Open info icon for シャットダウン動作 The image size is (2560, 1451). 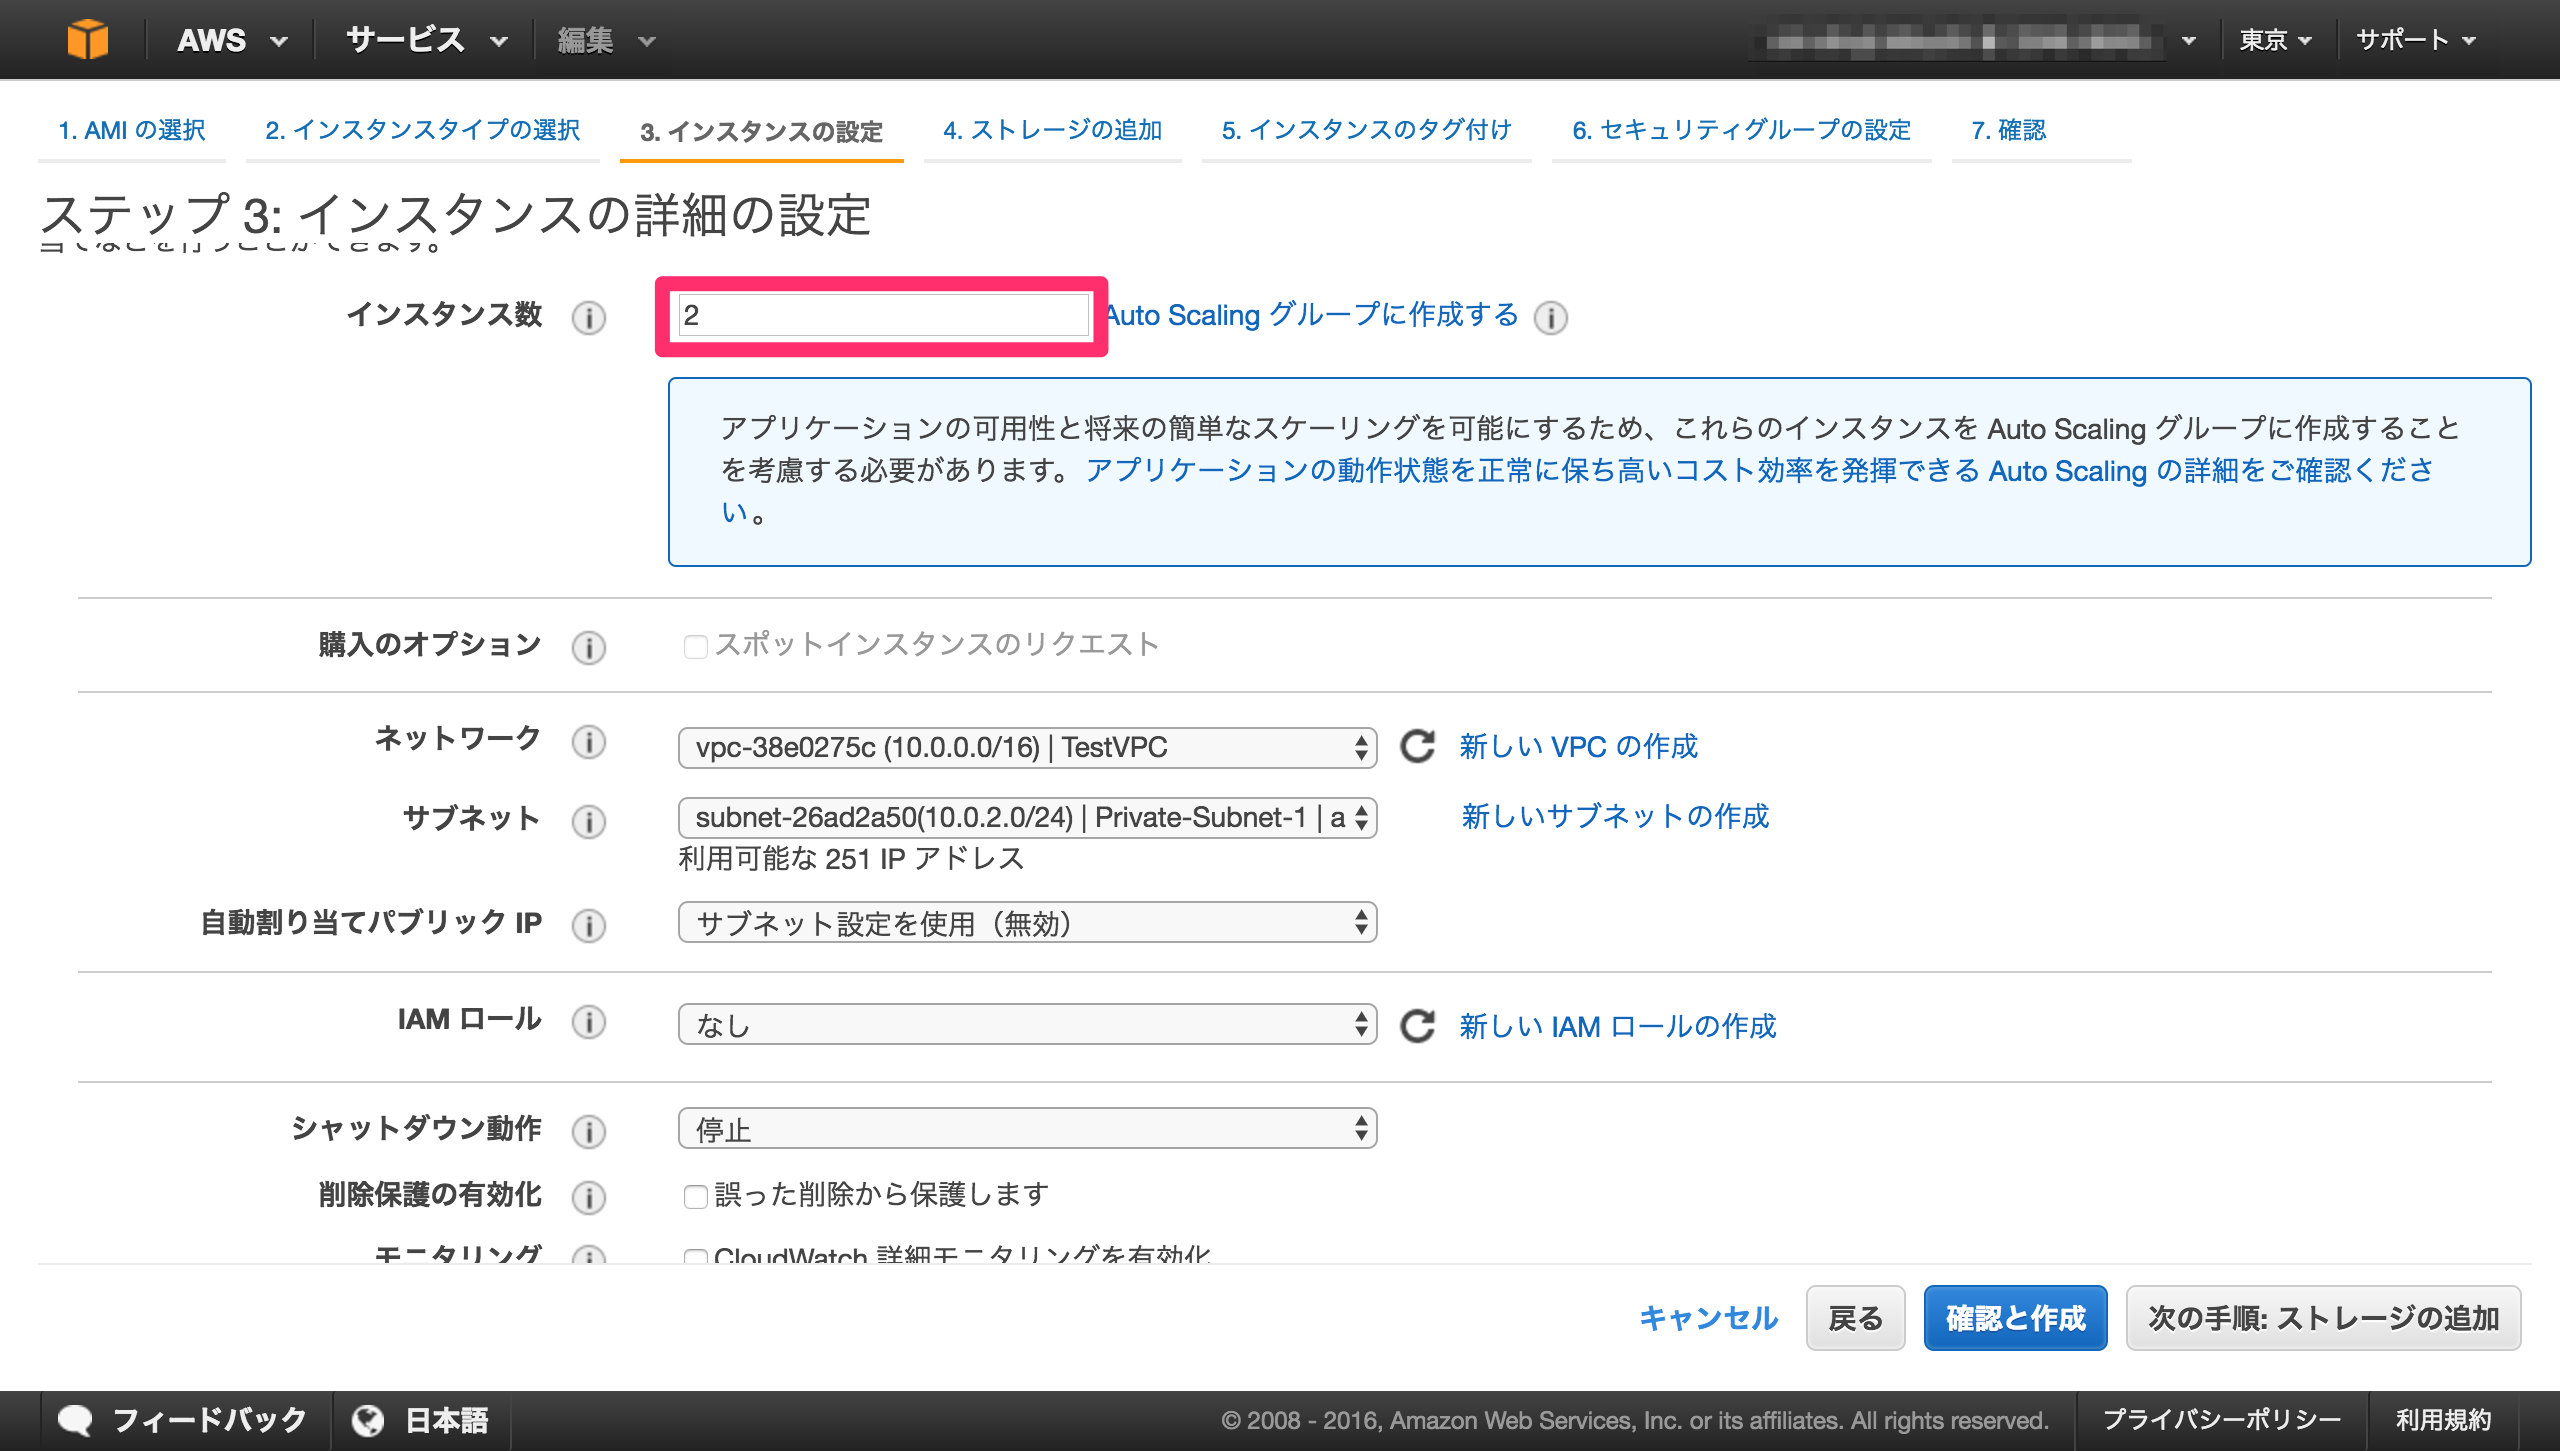click(x=589, y=1131)
